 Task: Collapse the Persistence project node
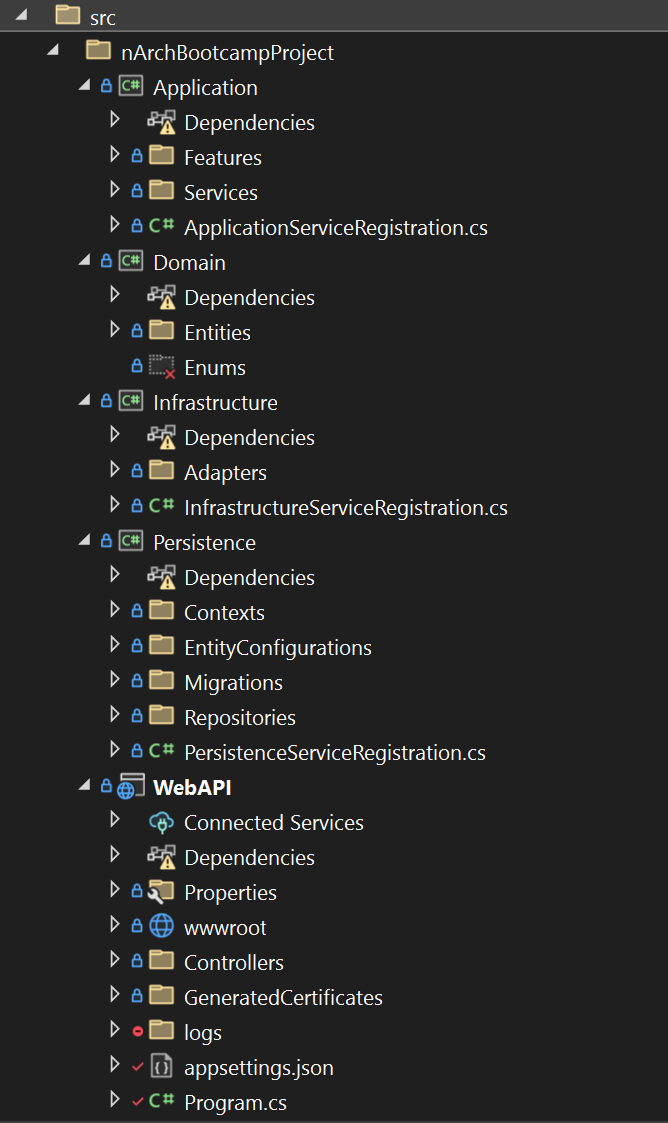(x=84, y=541)
